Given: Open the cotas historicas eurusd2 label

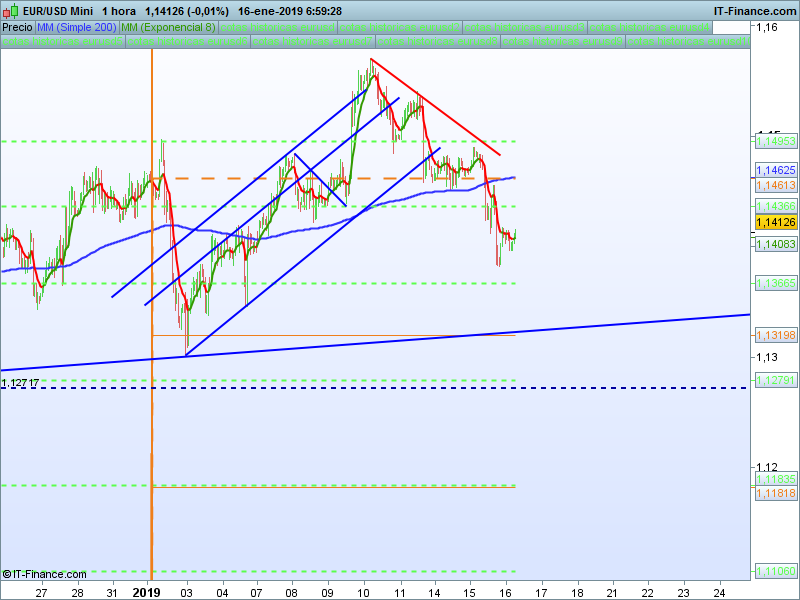Looking at the screenshot, I should pos(399,27).
